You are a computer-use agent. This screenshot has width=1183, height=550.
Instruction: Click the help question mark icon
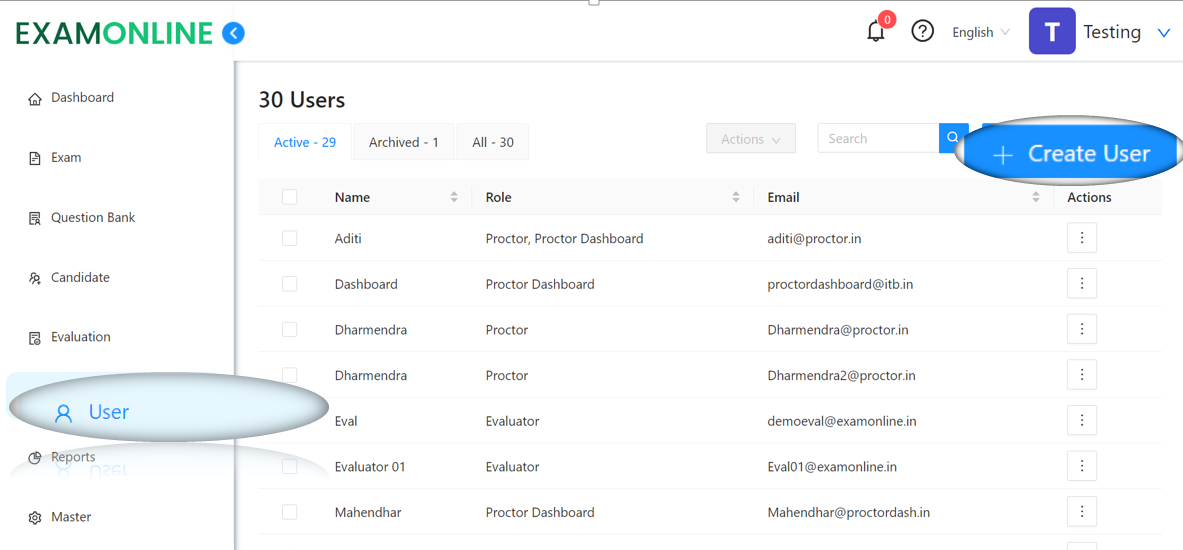coord(923,32)
